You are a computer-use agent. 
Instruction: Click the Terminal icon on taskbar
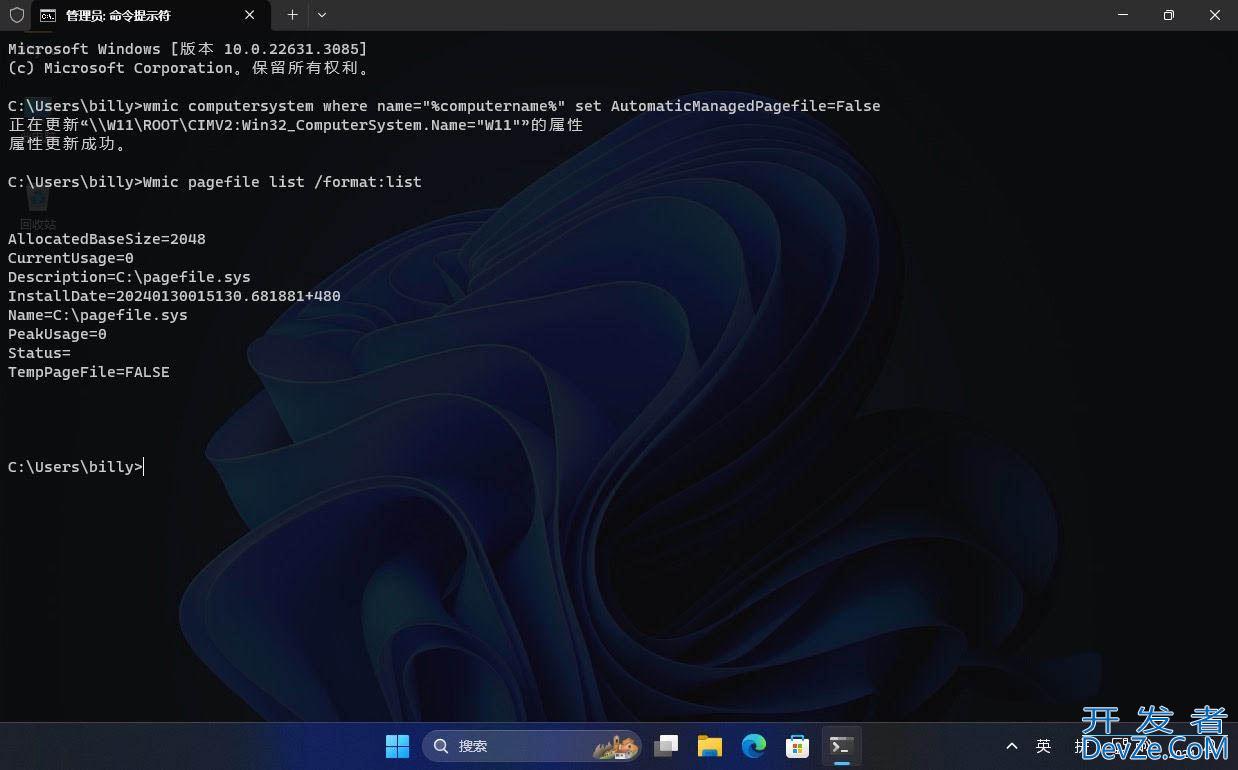point(841,746)
